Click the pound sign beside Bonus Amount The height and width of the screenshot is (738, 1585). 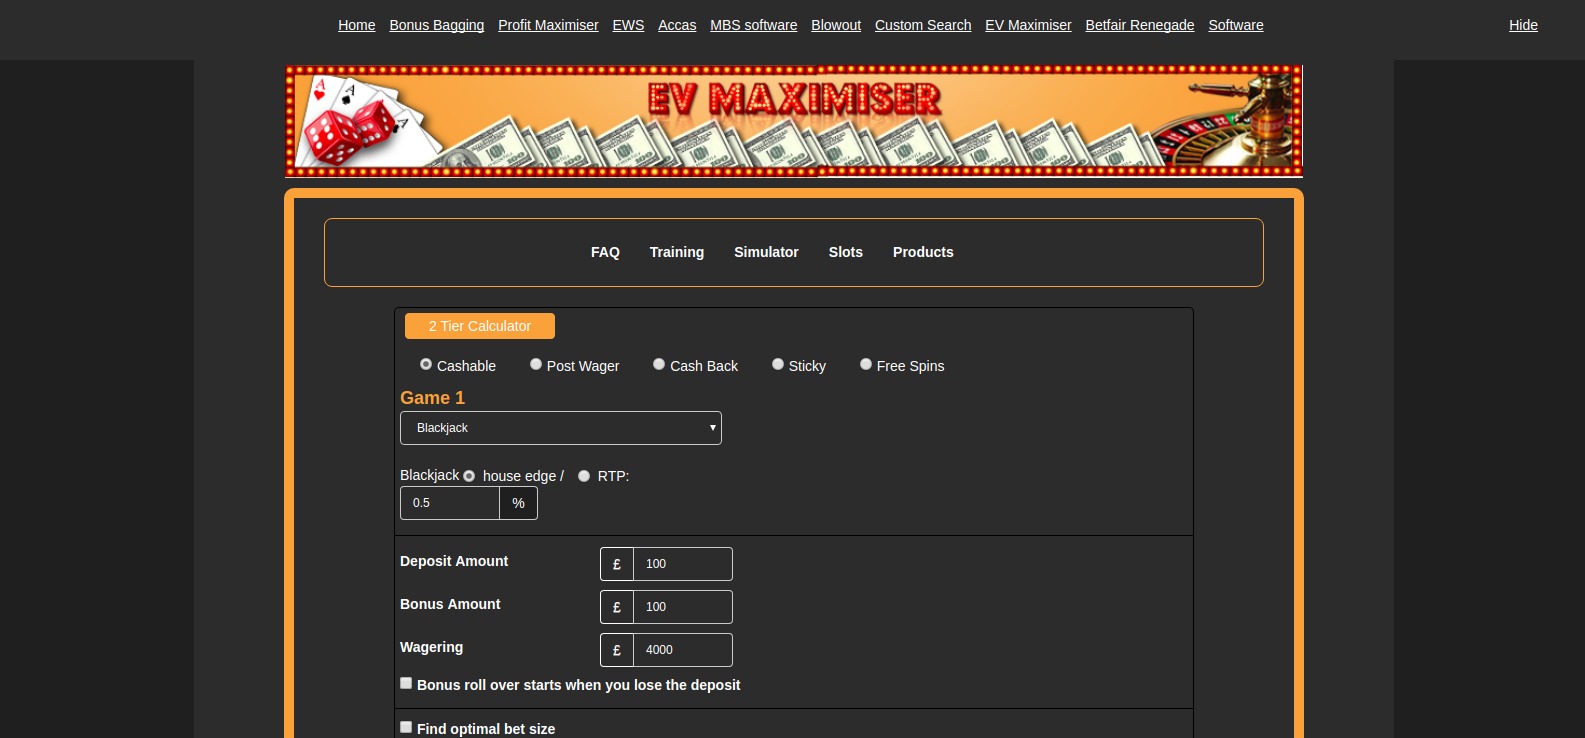(617, 607)
